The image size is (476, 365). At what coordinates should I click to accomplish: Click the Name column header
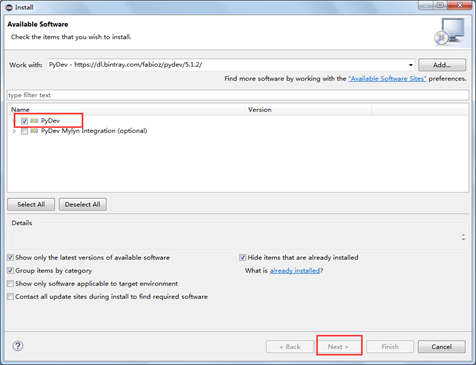coord(126,109)
